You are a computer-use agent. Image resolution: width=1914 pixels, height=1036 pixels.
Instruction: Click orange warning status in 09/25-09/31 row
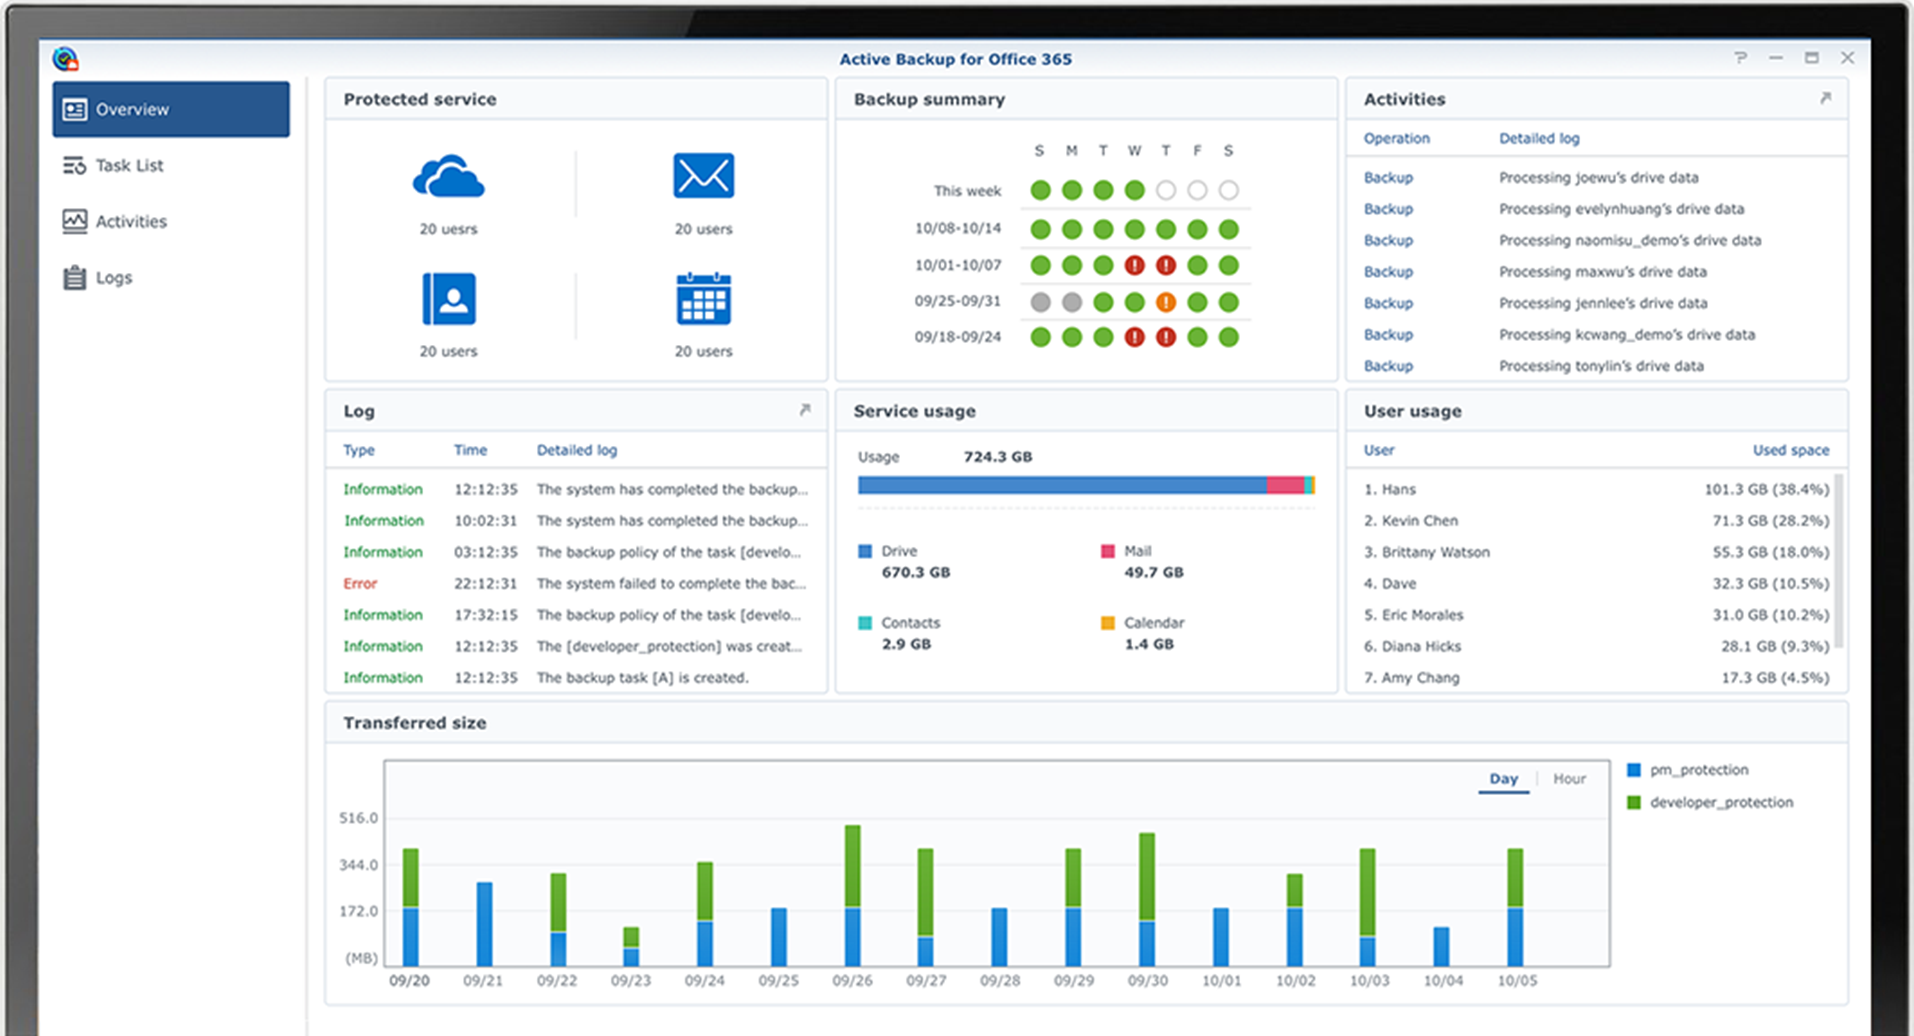[1166, 302]
